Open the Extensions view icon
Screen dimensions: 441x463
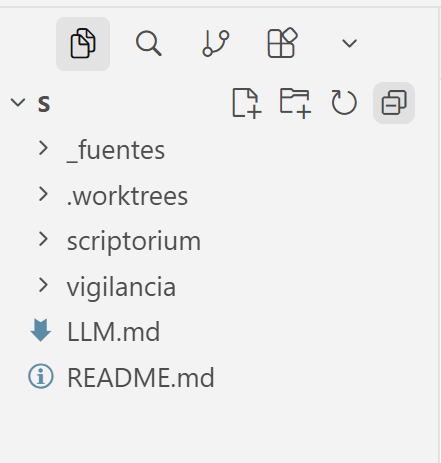[282, 43]
